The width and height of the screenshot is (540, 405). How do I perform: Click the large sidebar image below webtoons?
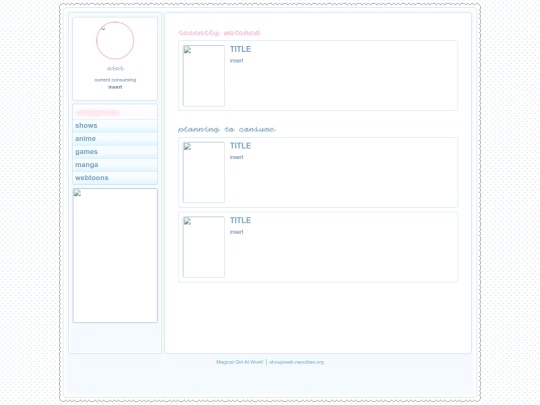(115, 256)
